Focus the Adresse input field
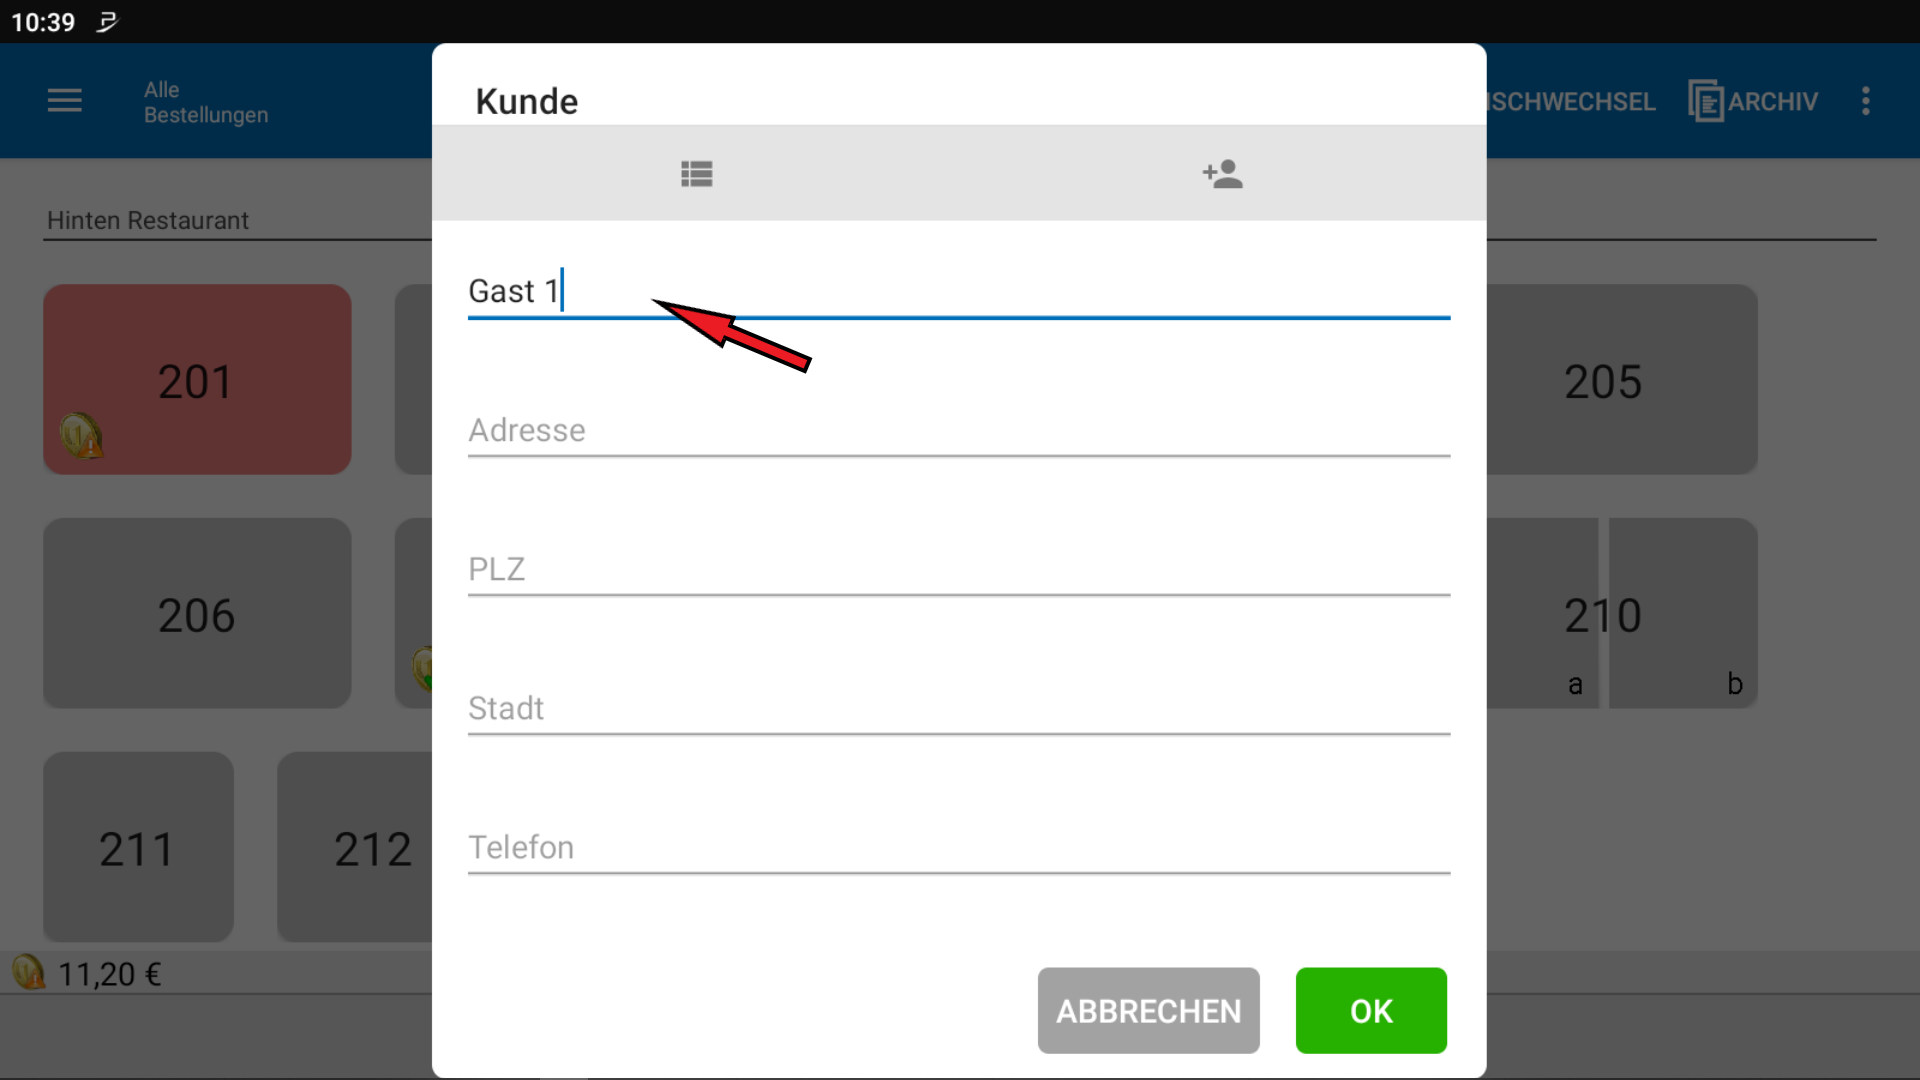The height and width of the screenshot is (1080, 1920). (x=958, y=431)
